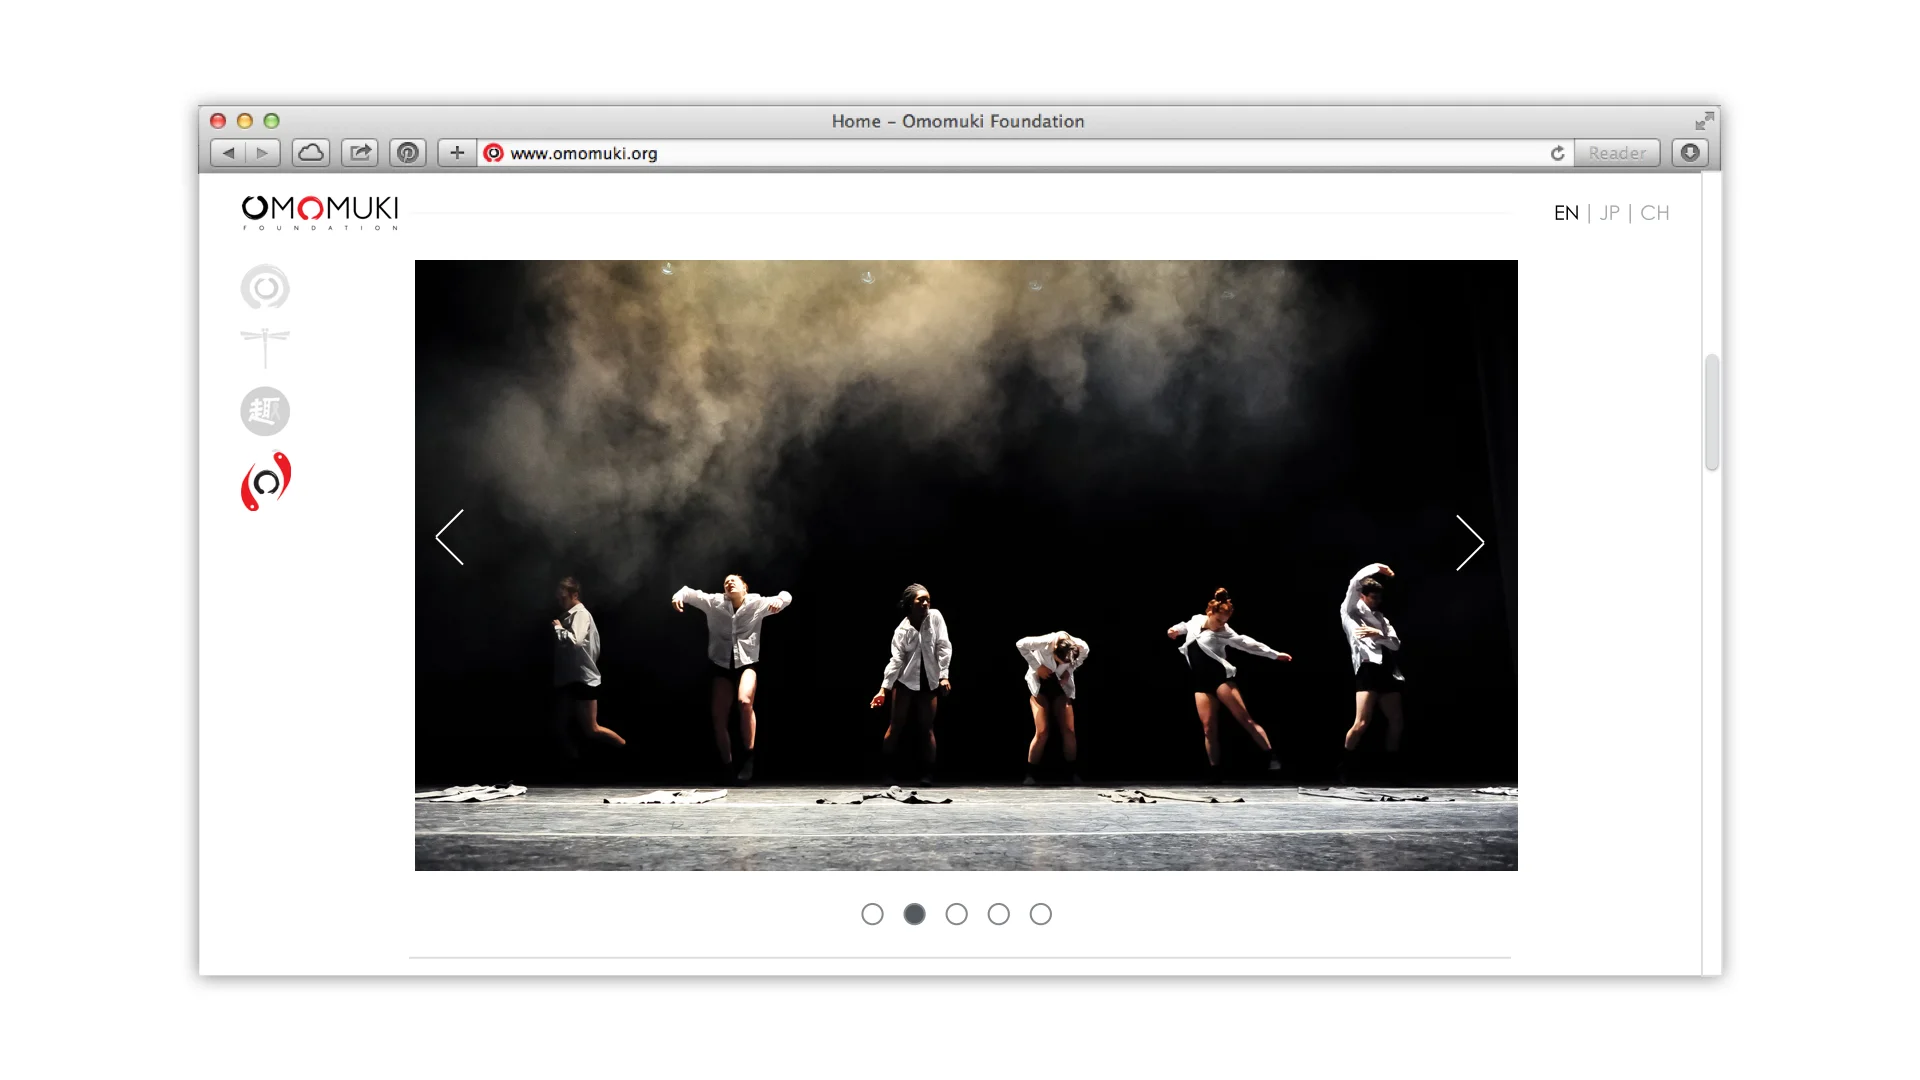Open a new tab with the plus button
Screen dimensions: 1920x1080
[456, 152]
